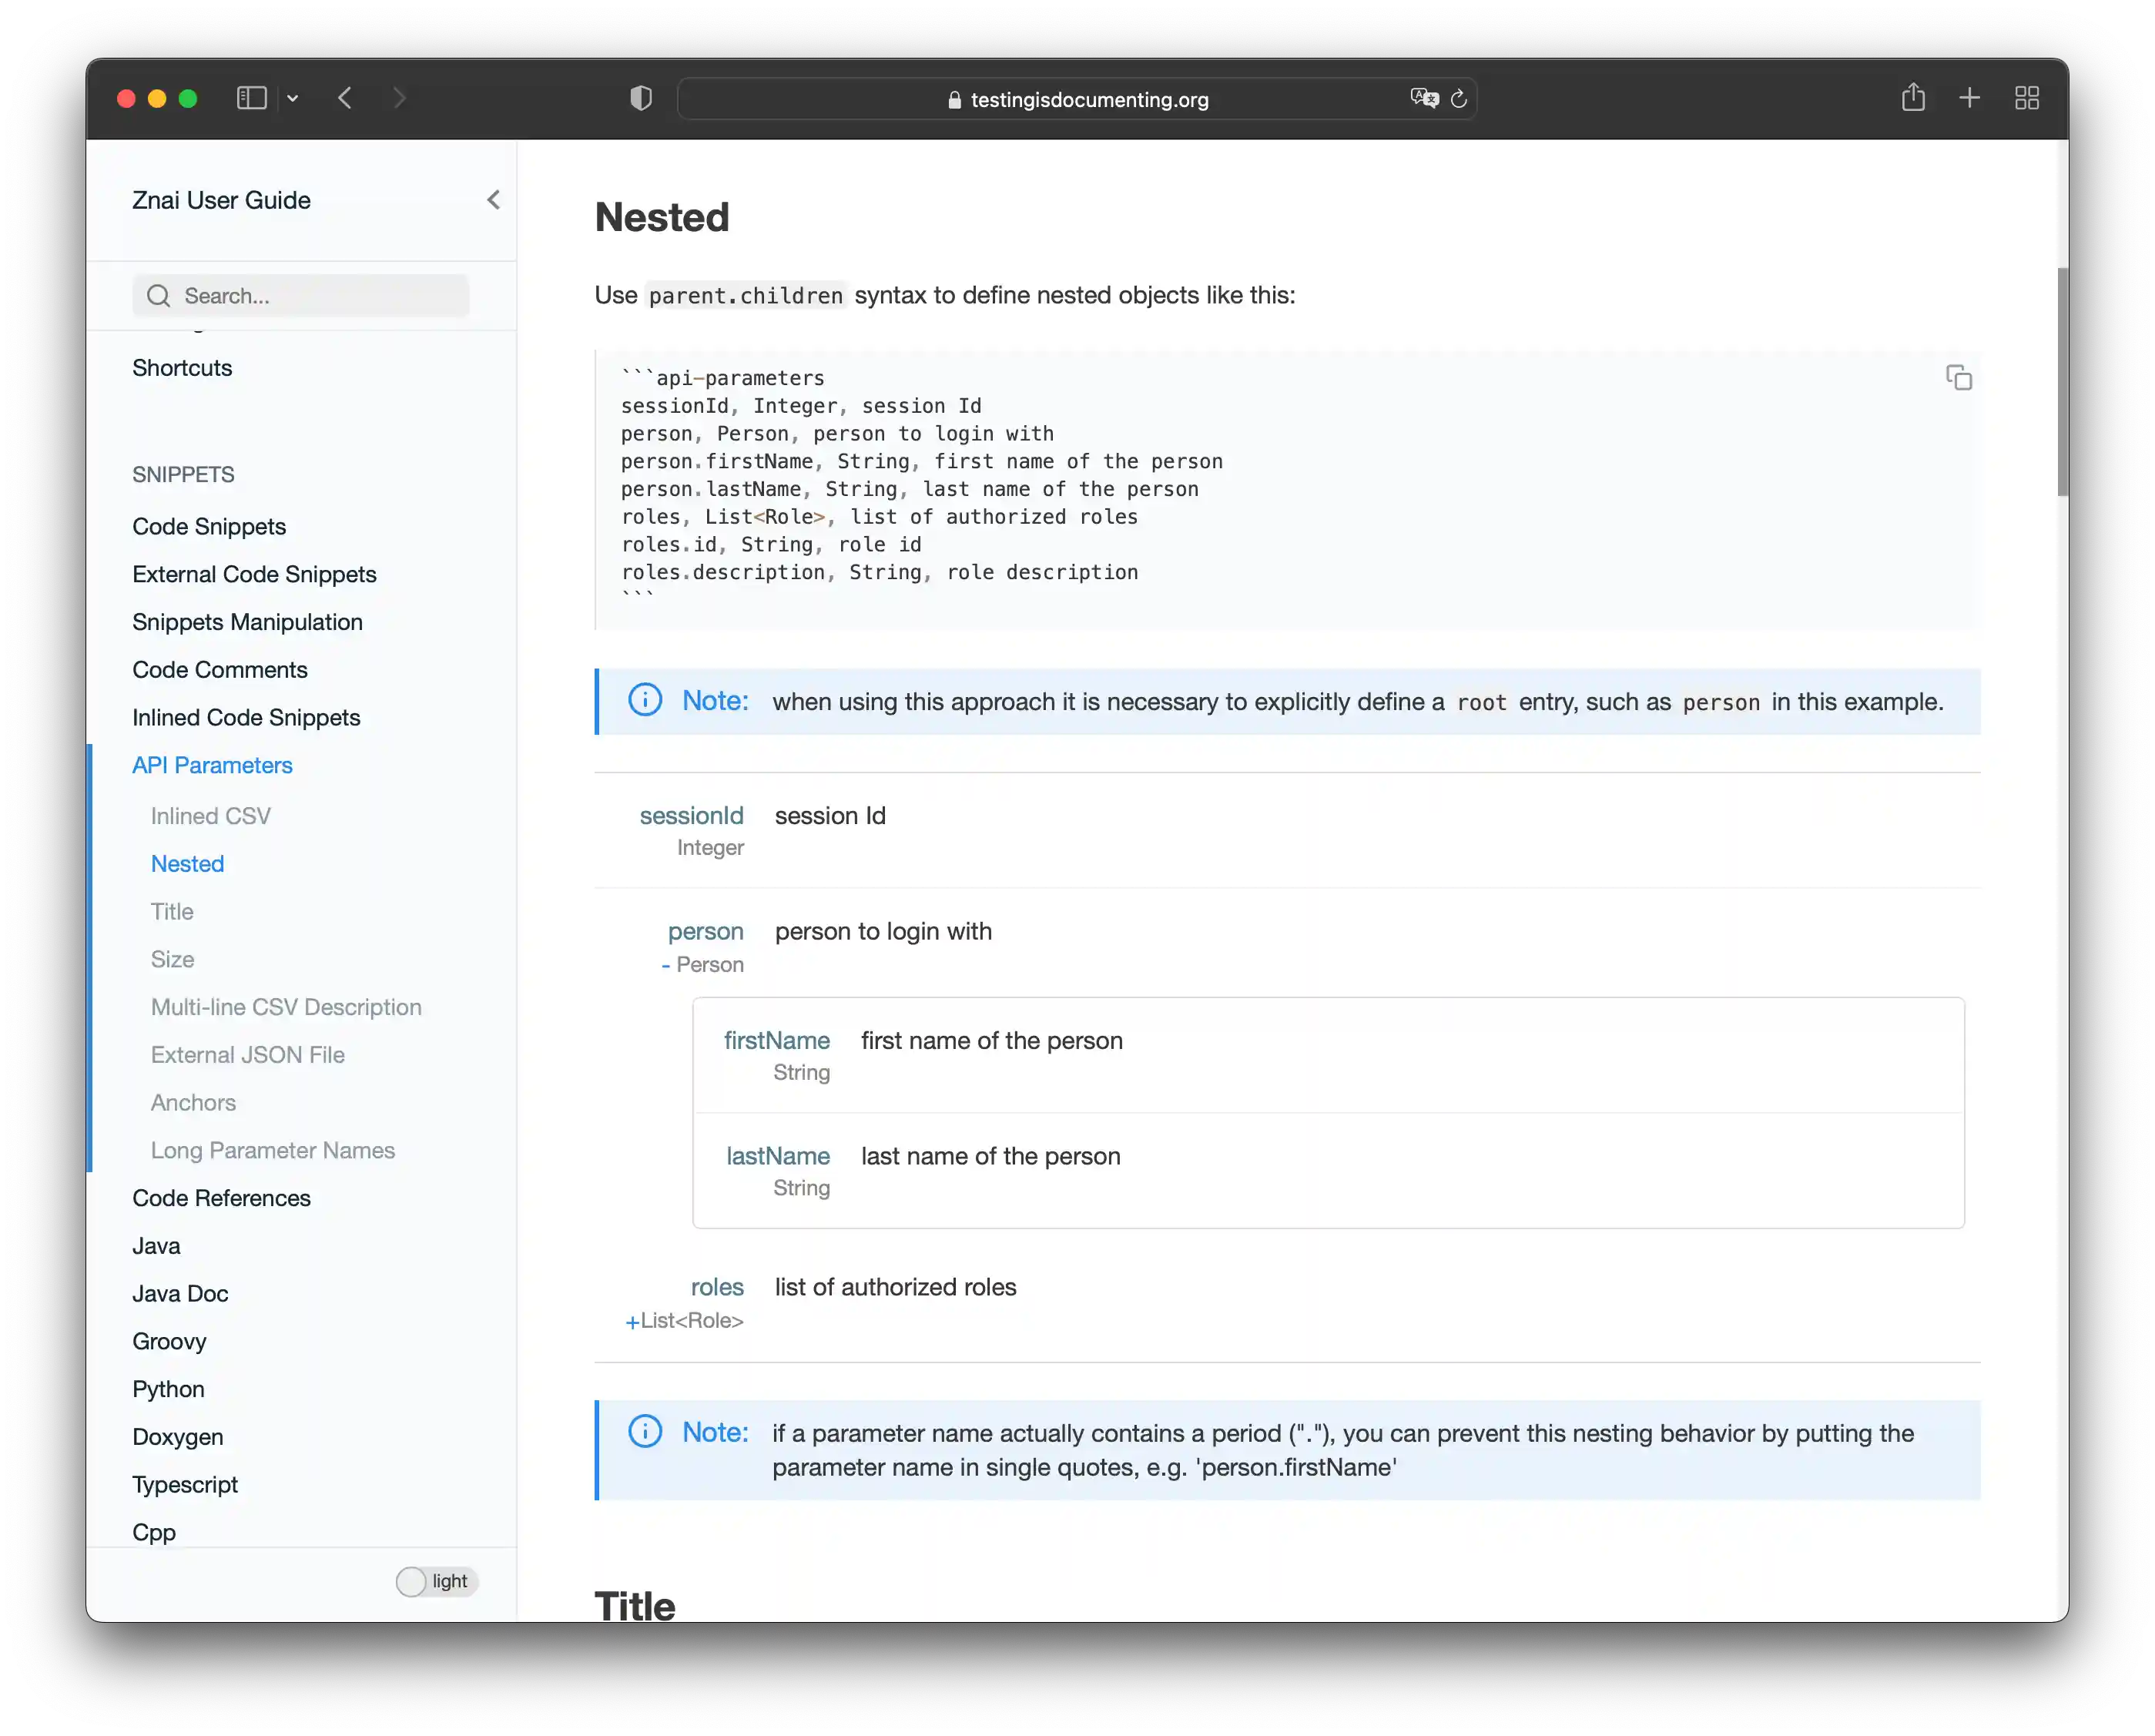Go to the Inlined CSV section
Image resolution: width=2155 pixels, height=1736 pixels.
pos(211,815)
